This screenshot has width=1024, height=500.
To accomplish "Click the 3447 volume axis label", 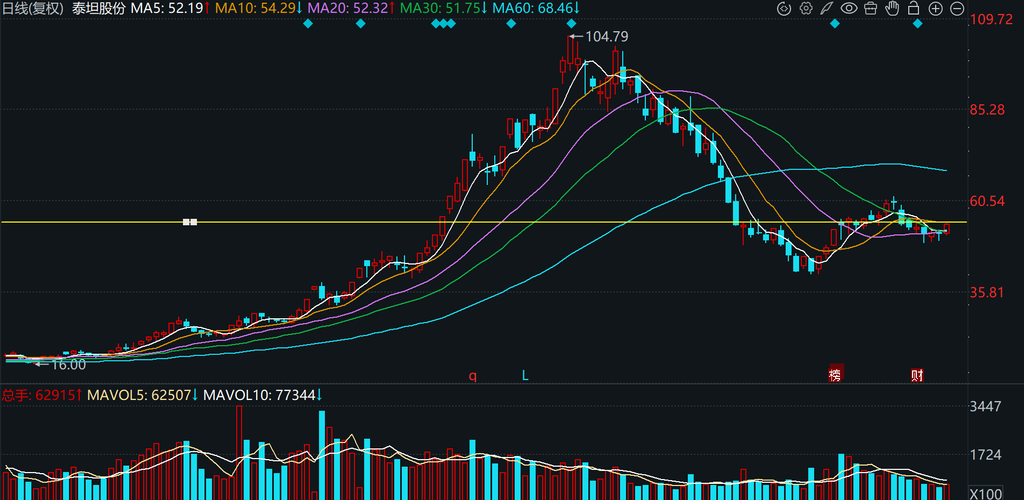I will pos(986,407).
